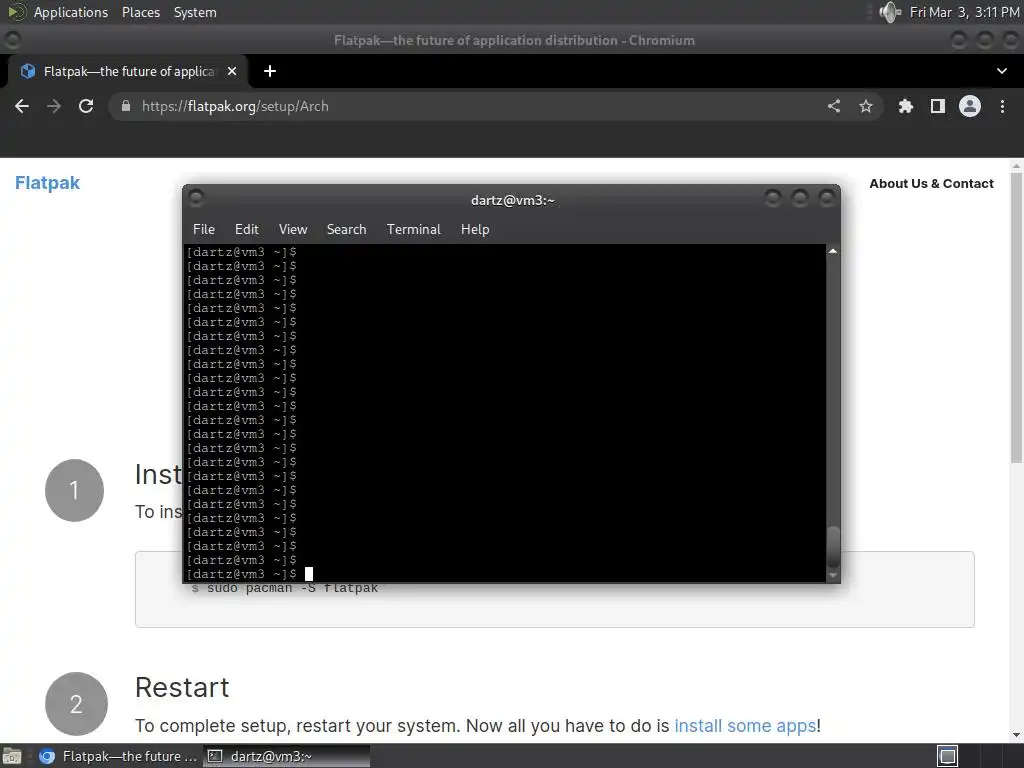Open About Us & Contact link
Image resolution: width=1024 pixels, height=768 pixels.
click(931, 184)
